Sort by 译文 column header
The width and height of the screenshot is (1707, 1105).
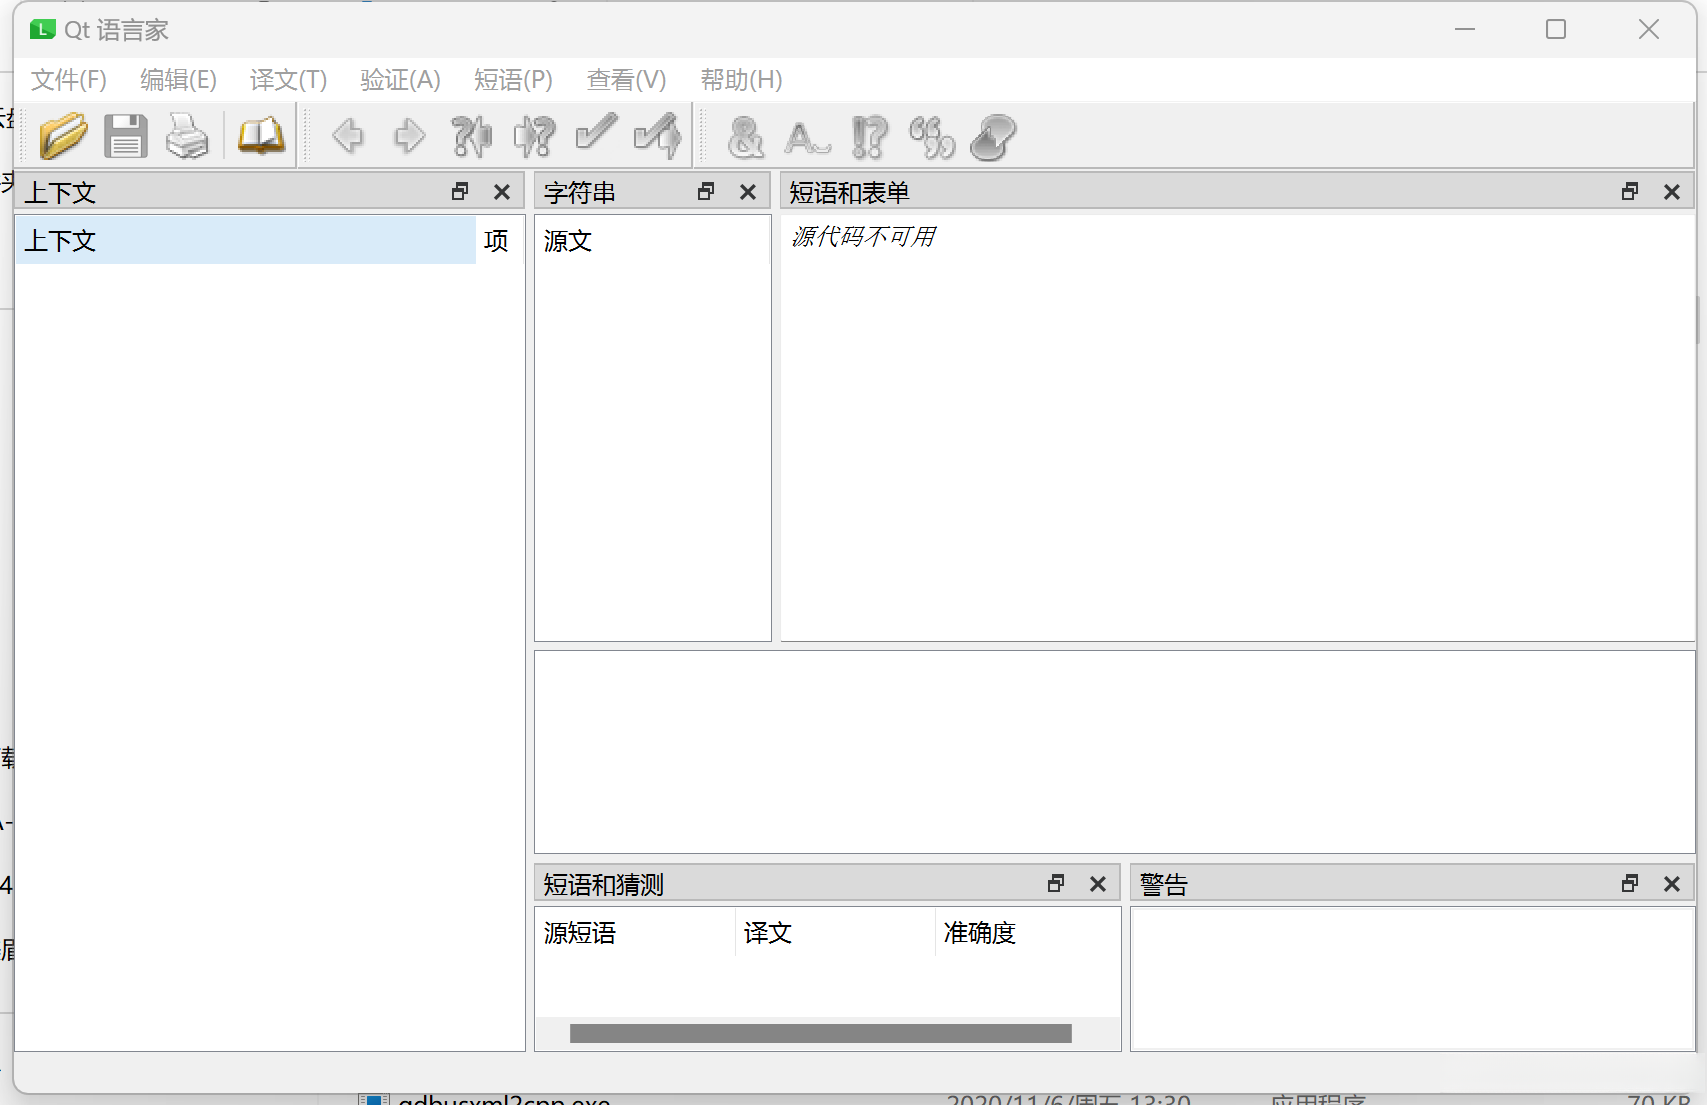835,933
